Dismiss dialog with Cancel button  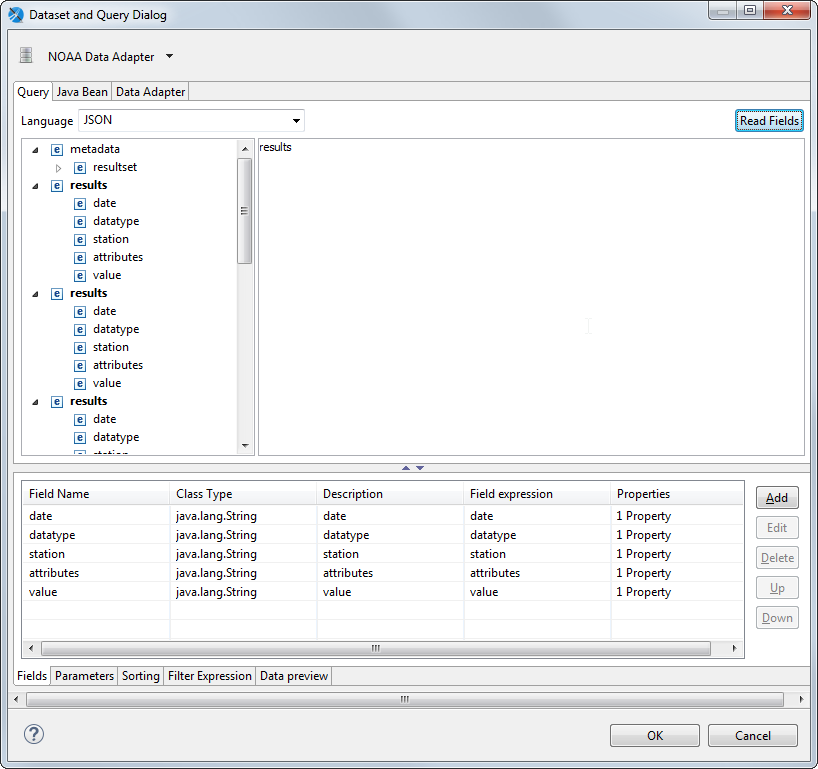(752, 736)
